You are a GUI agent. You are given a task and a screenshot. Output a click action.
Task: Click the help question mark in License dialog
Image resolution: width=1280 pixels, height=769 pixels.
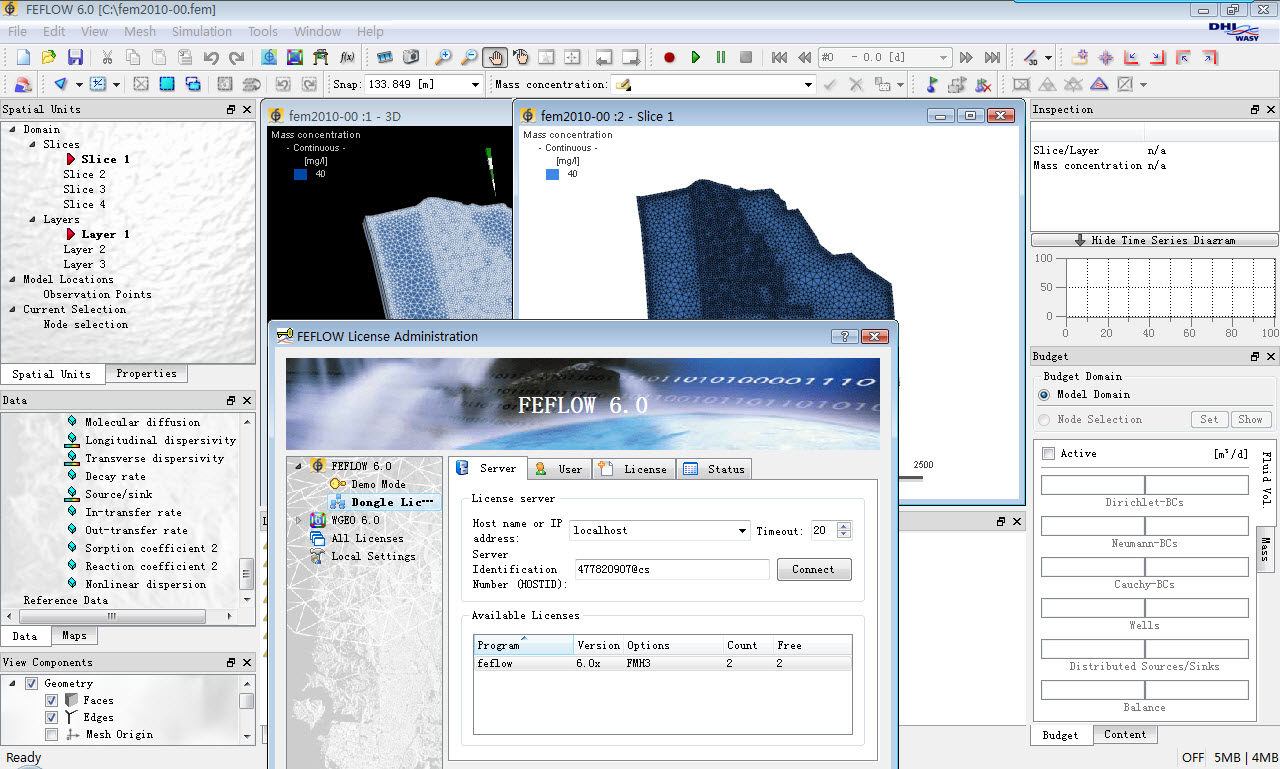coord(844,337)
